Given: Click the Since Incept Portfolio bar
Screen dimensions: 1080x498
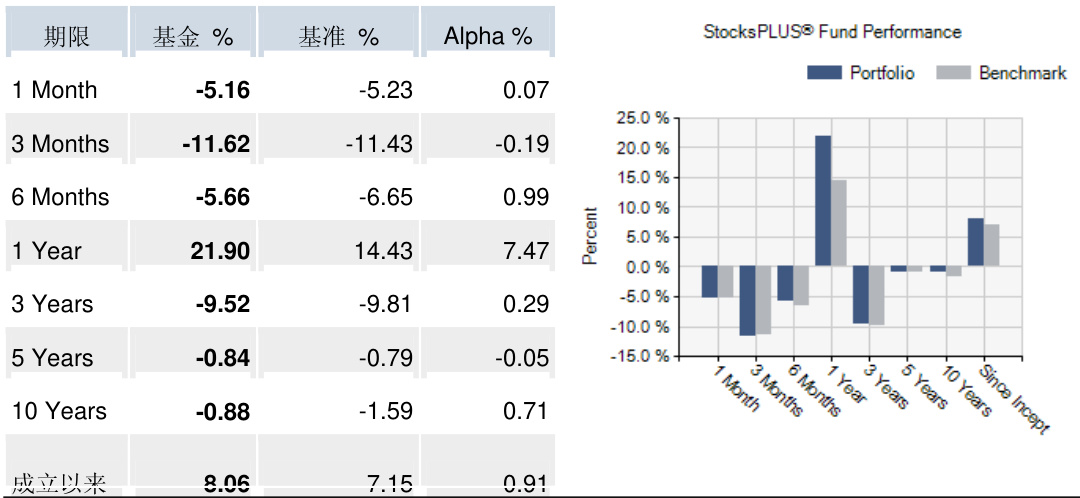Looking at the screenshot, I should (975, 242).
